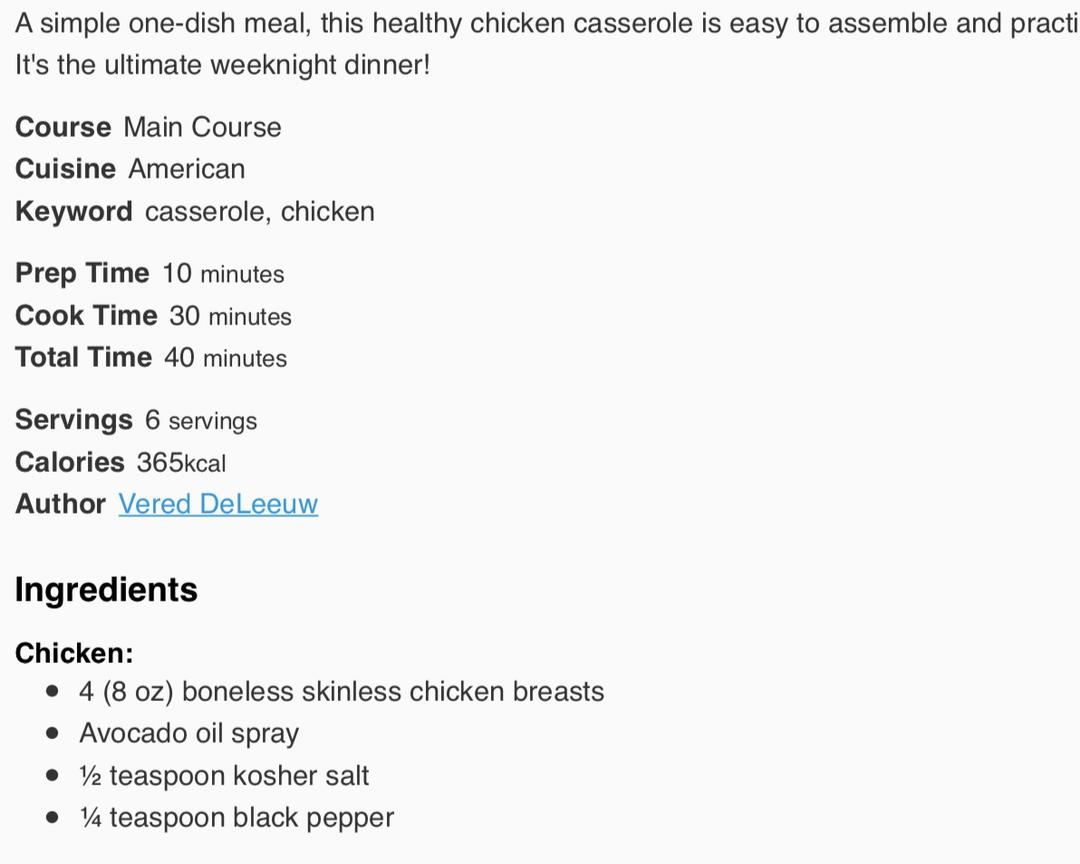
Task: Click the 'Main Course' course value
Action: [x=202, y=127]
